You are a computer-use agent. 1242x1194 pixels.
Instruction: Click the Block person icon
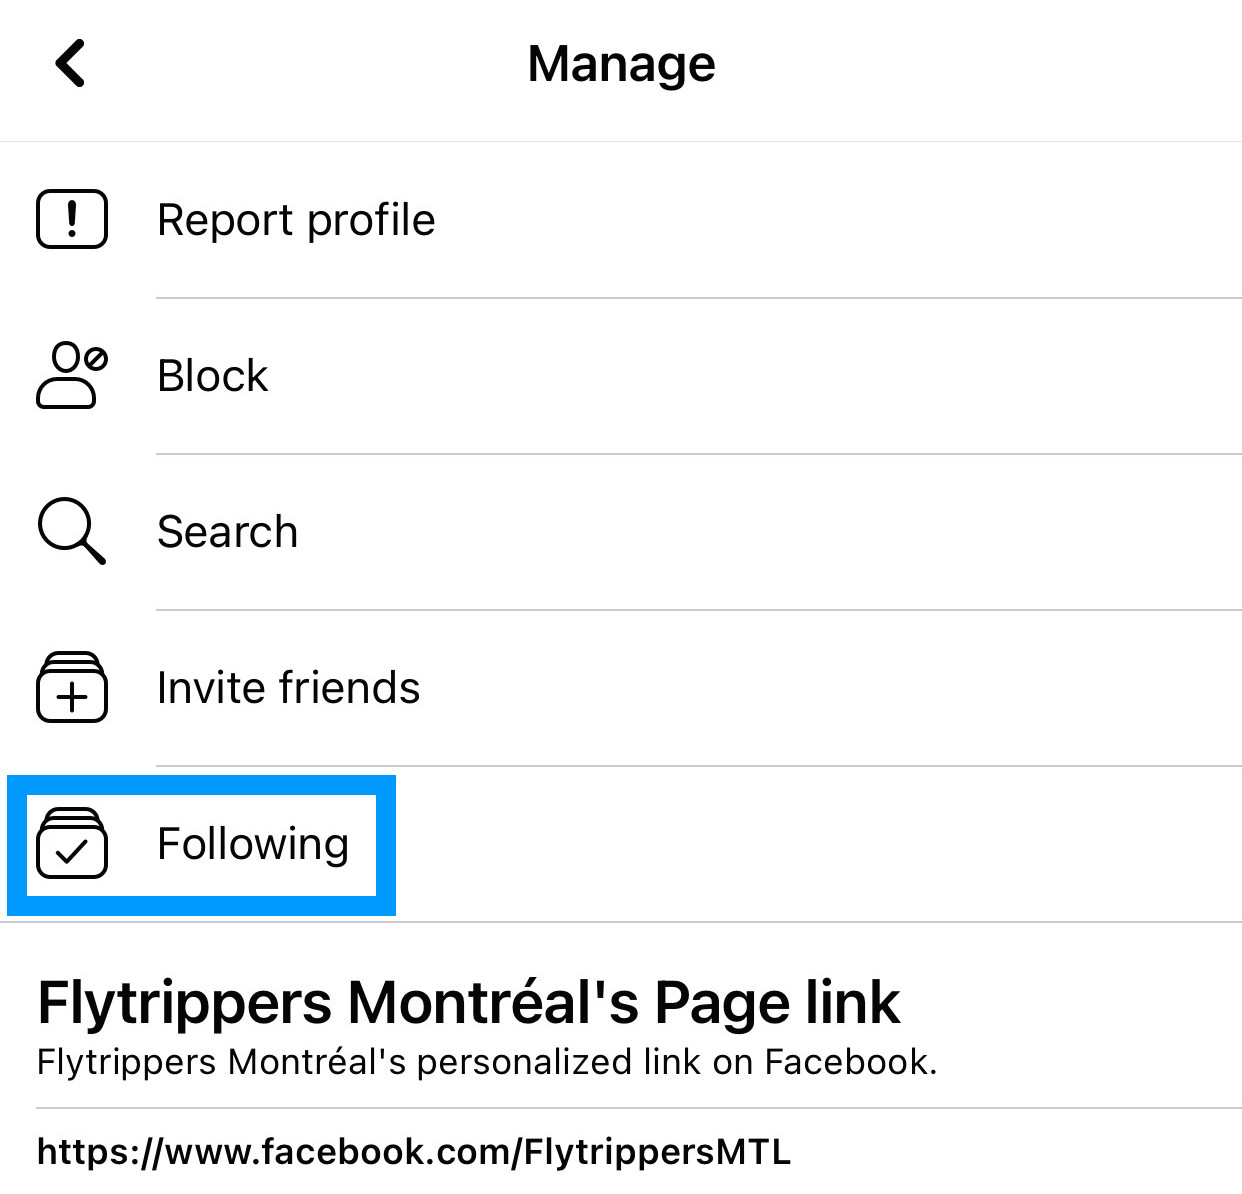coord(72,375)
